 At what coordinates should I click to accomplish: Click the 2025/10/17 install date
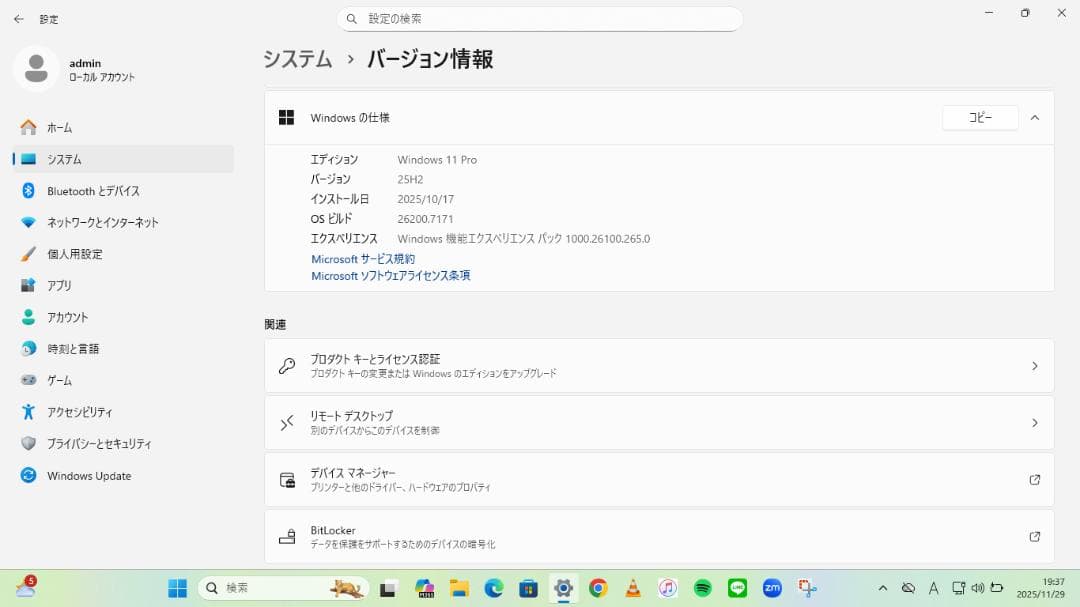pyautogui.click(x=426, y=199)
